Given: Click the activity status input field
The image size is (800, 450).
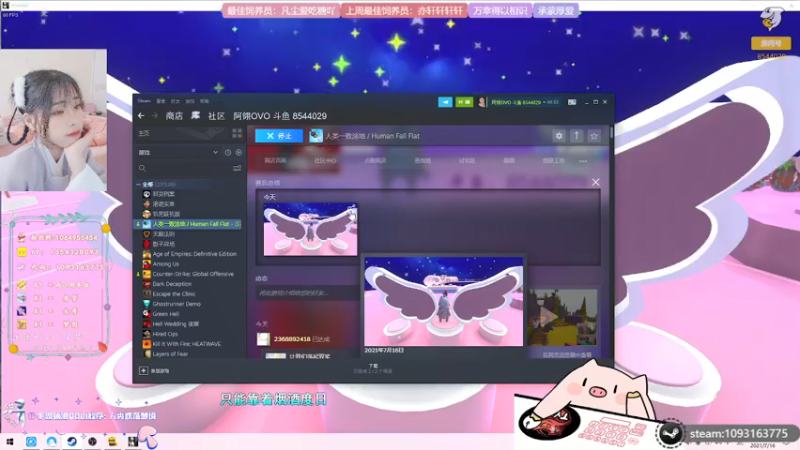Looking at the screenshot, I should pos(307,293).
